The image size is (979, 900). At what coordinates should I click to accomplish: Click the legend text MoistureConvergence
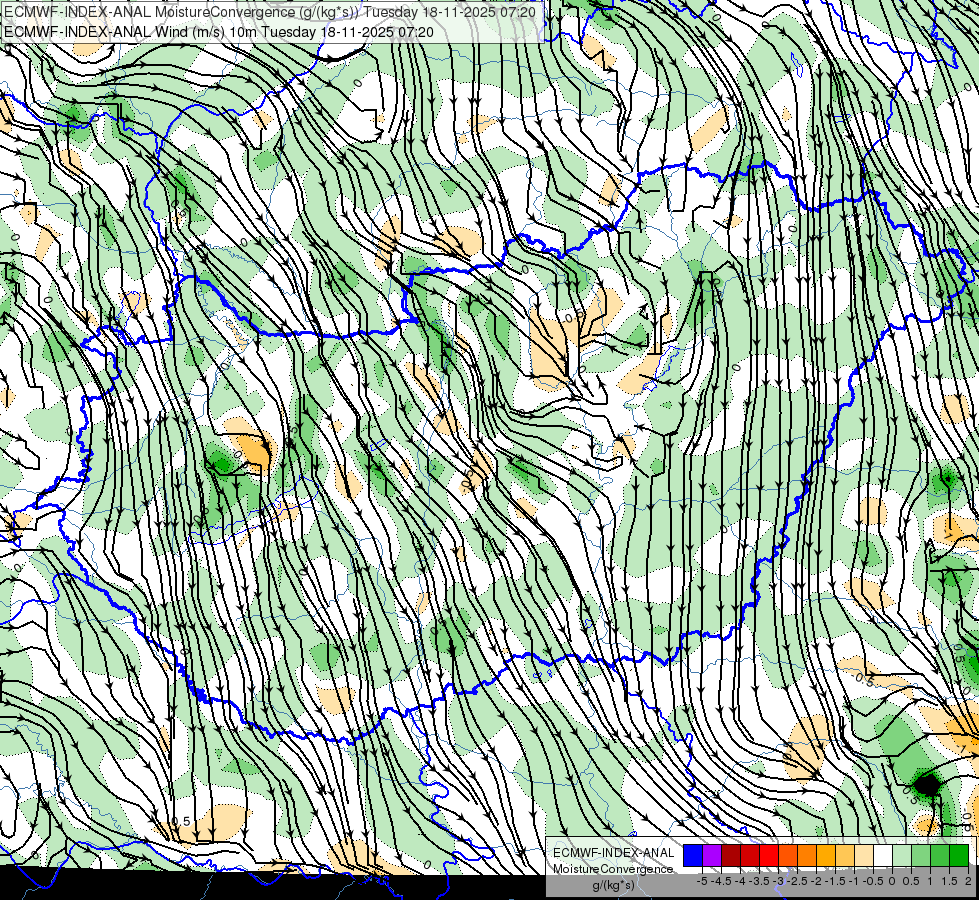[613, 869]
